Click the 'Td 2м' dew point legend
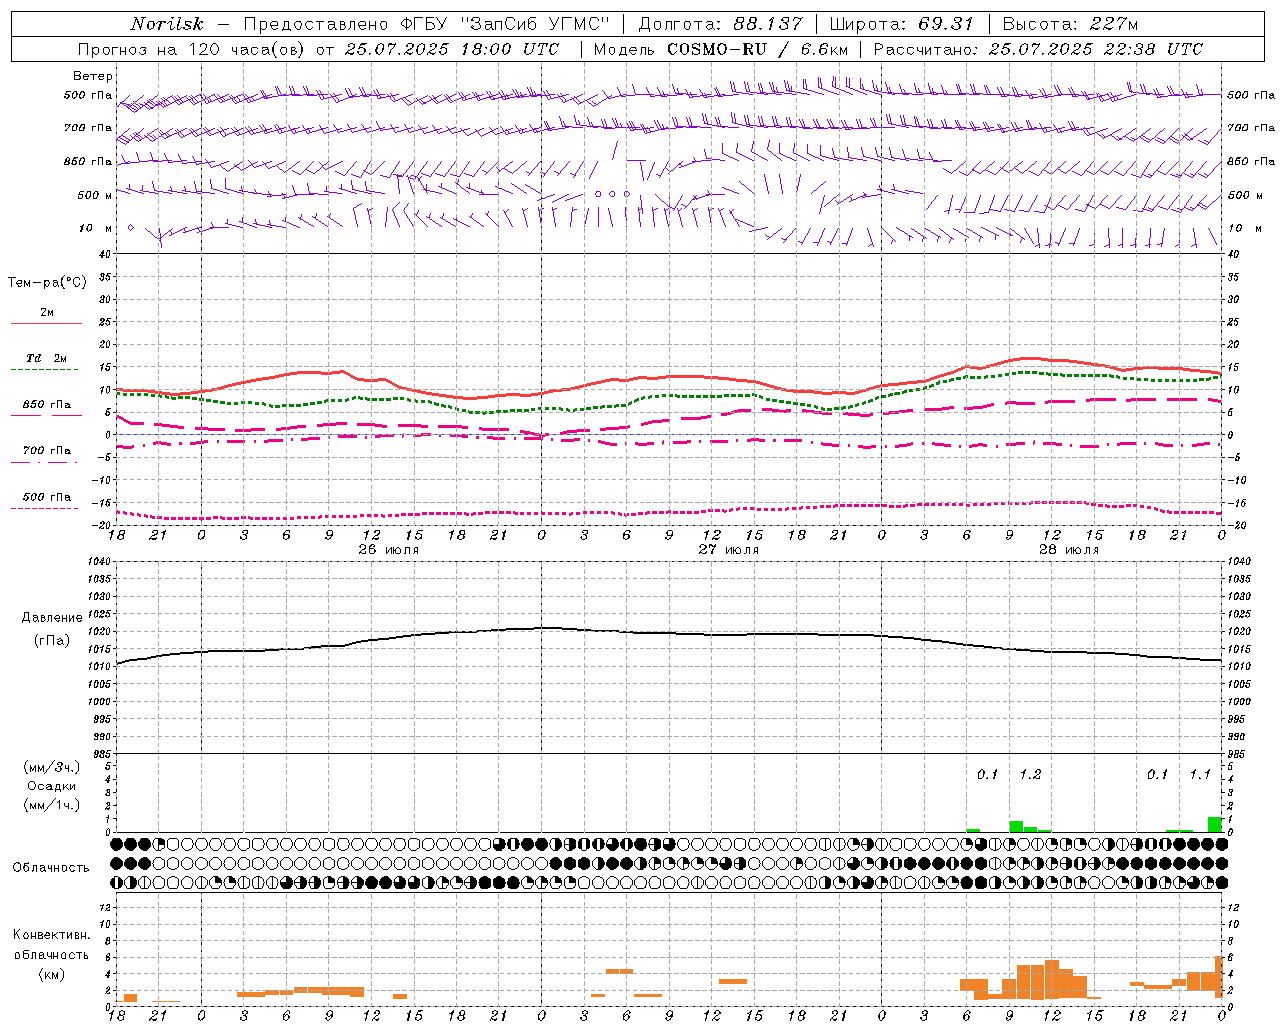Screen dimensions: 1280x1024 click(x=47, y=358)
